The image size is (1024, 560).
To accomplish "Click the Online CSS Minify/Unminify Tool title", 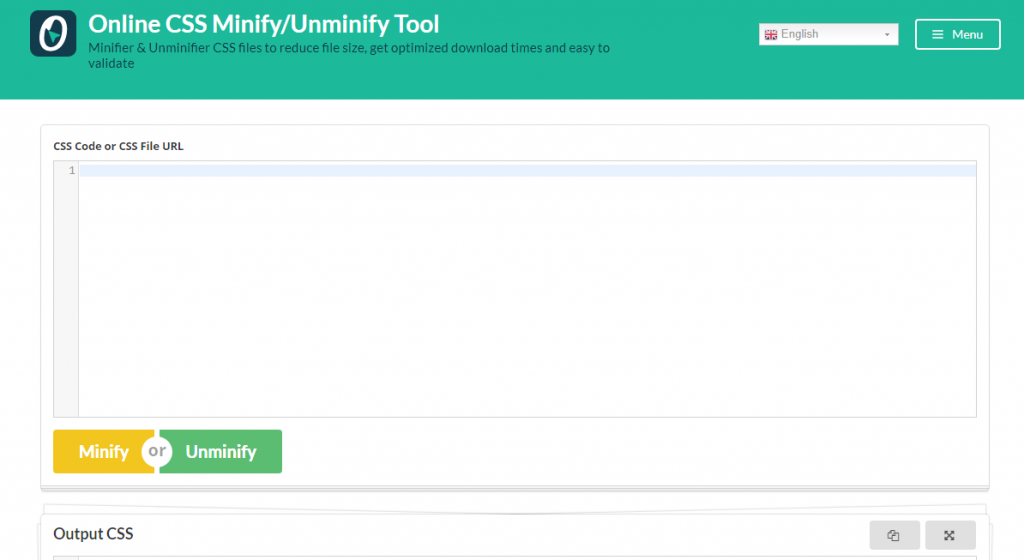I will click(x=264, y=24).
